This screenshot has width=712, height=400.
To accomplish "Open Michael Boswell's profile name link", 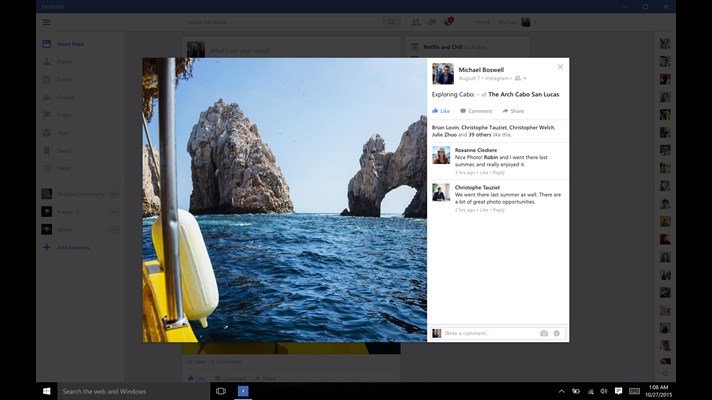I will [x=481, y=69].
